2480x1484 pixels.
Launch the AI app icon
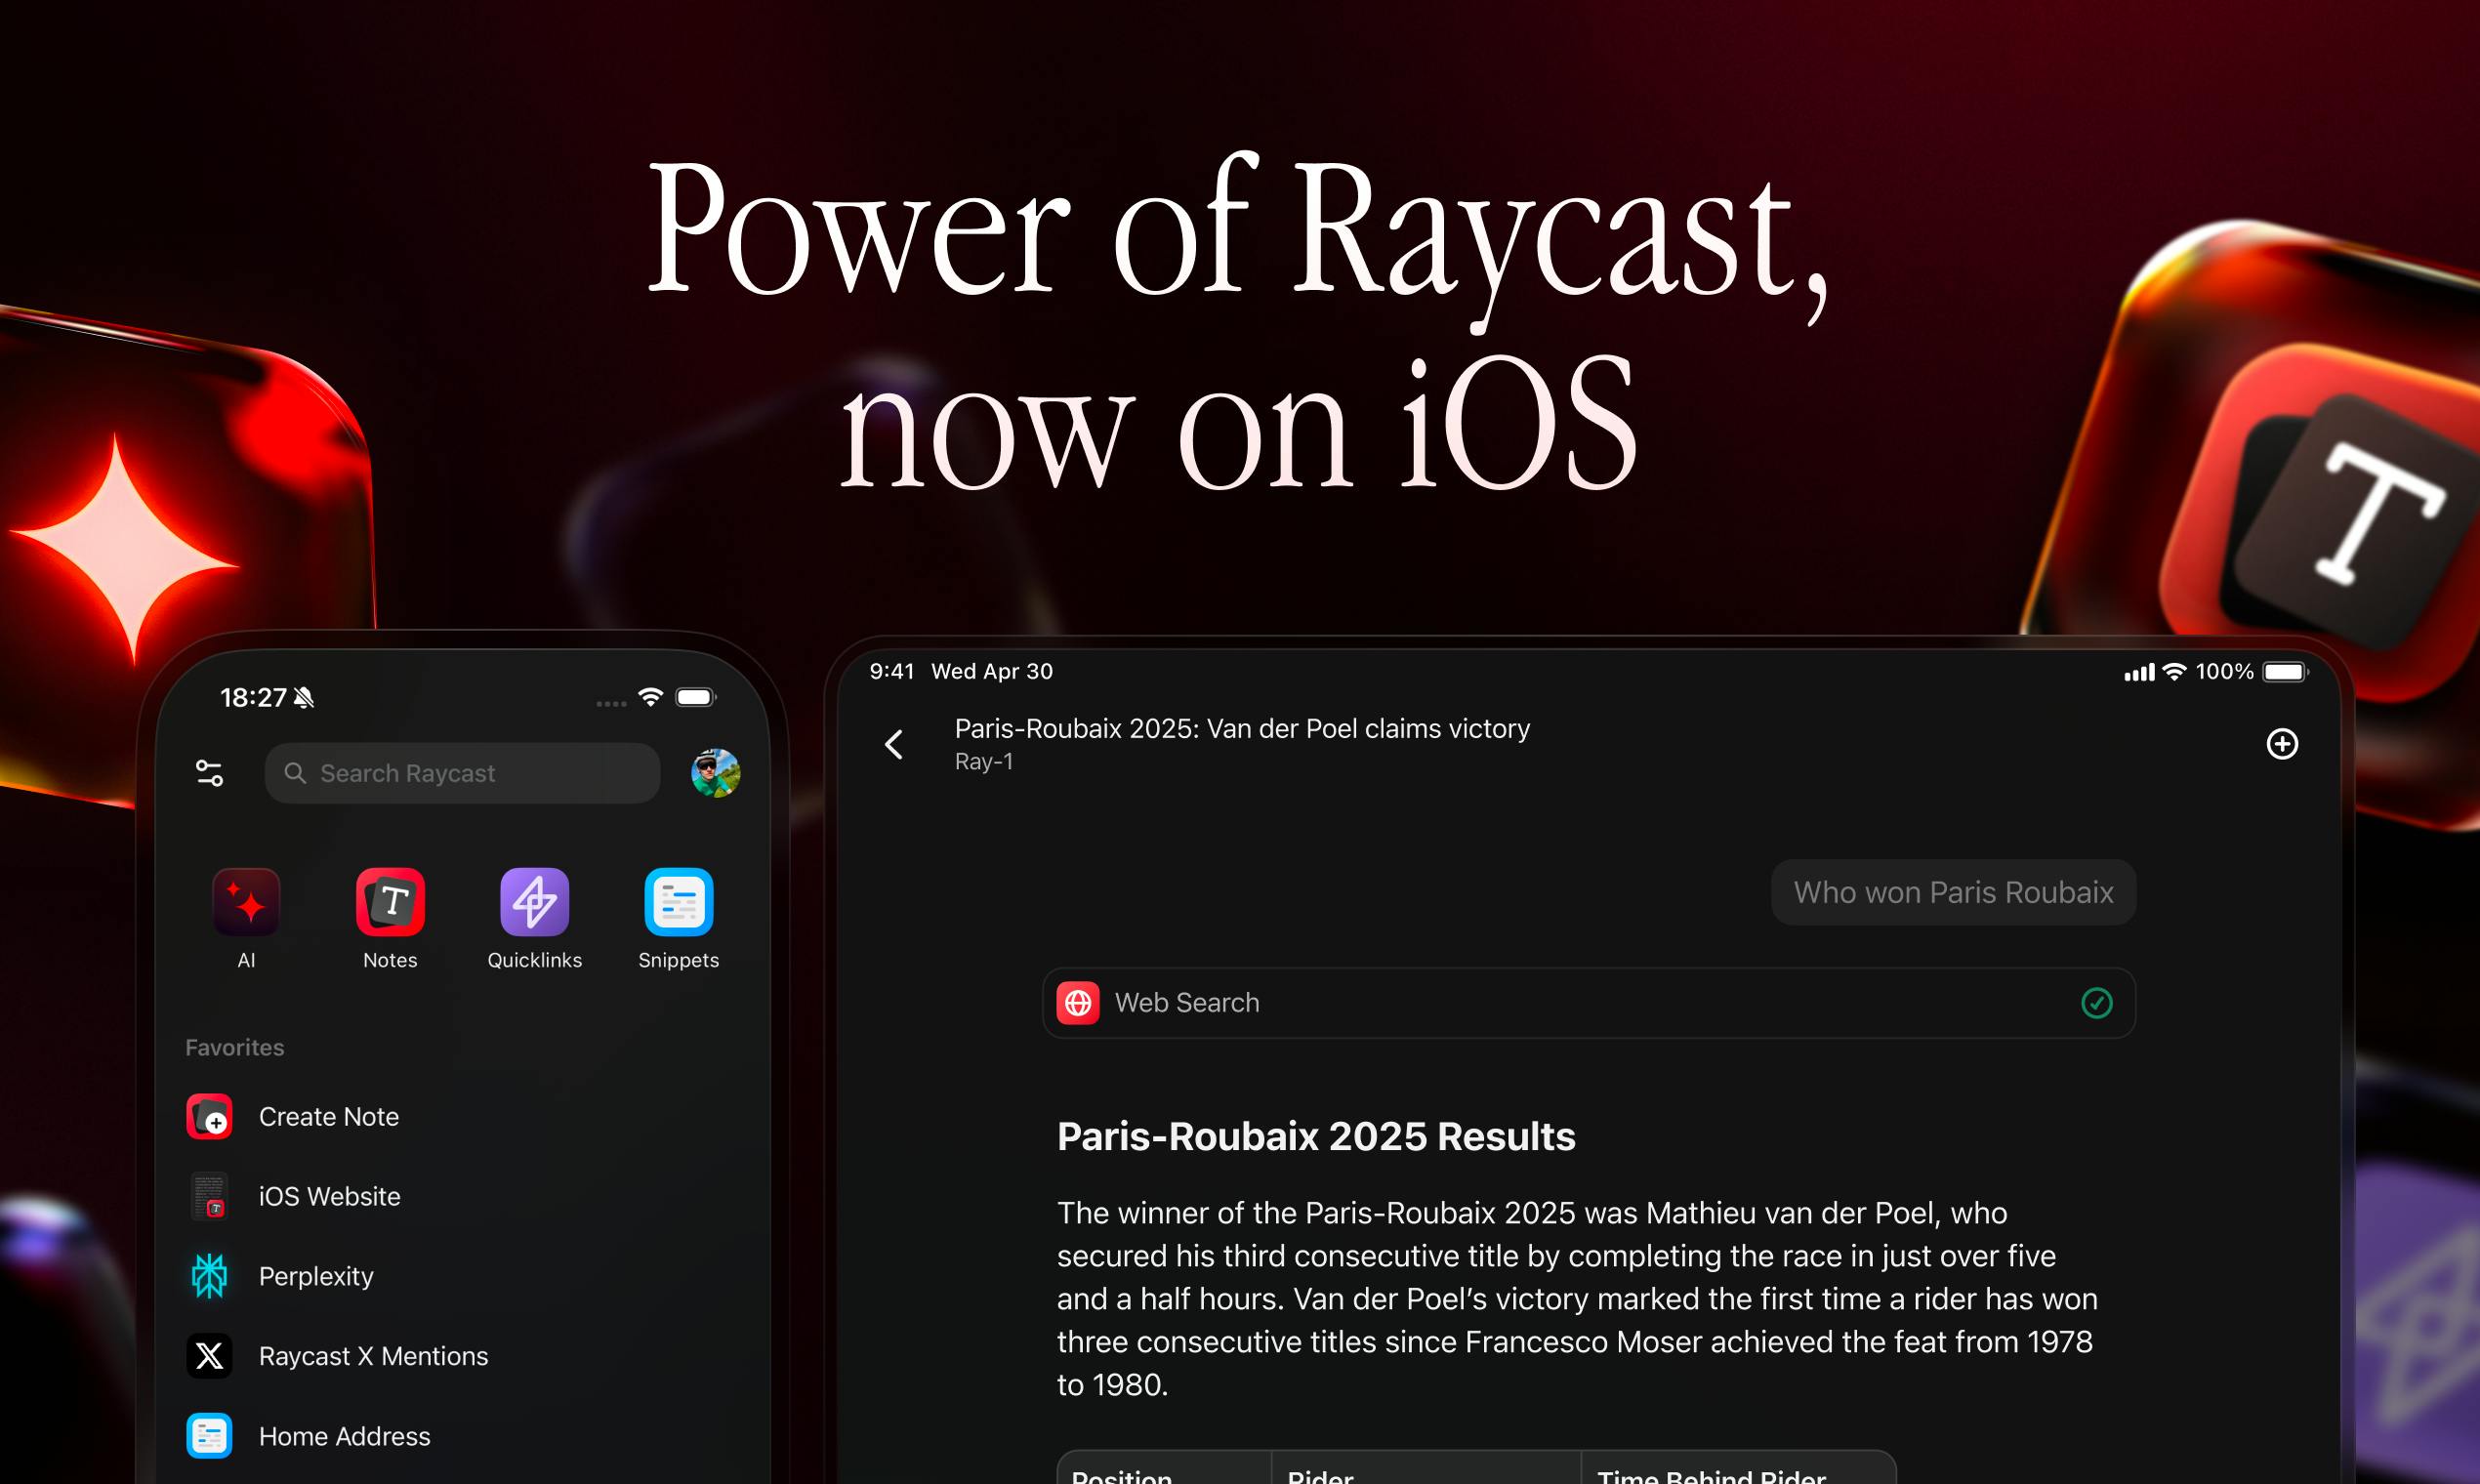coord(246,901)
